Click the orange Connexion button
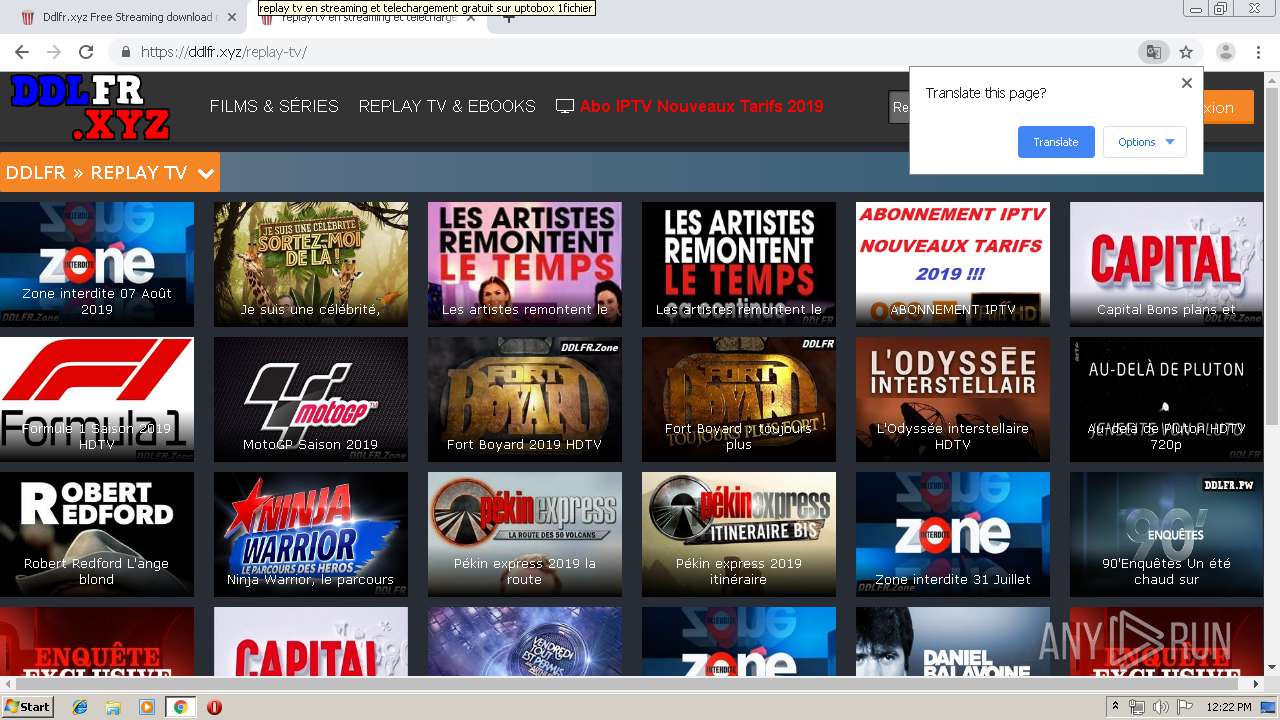1280x720 pixels. tap(1228, 107)
